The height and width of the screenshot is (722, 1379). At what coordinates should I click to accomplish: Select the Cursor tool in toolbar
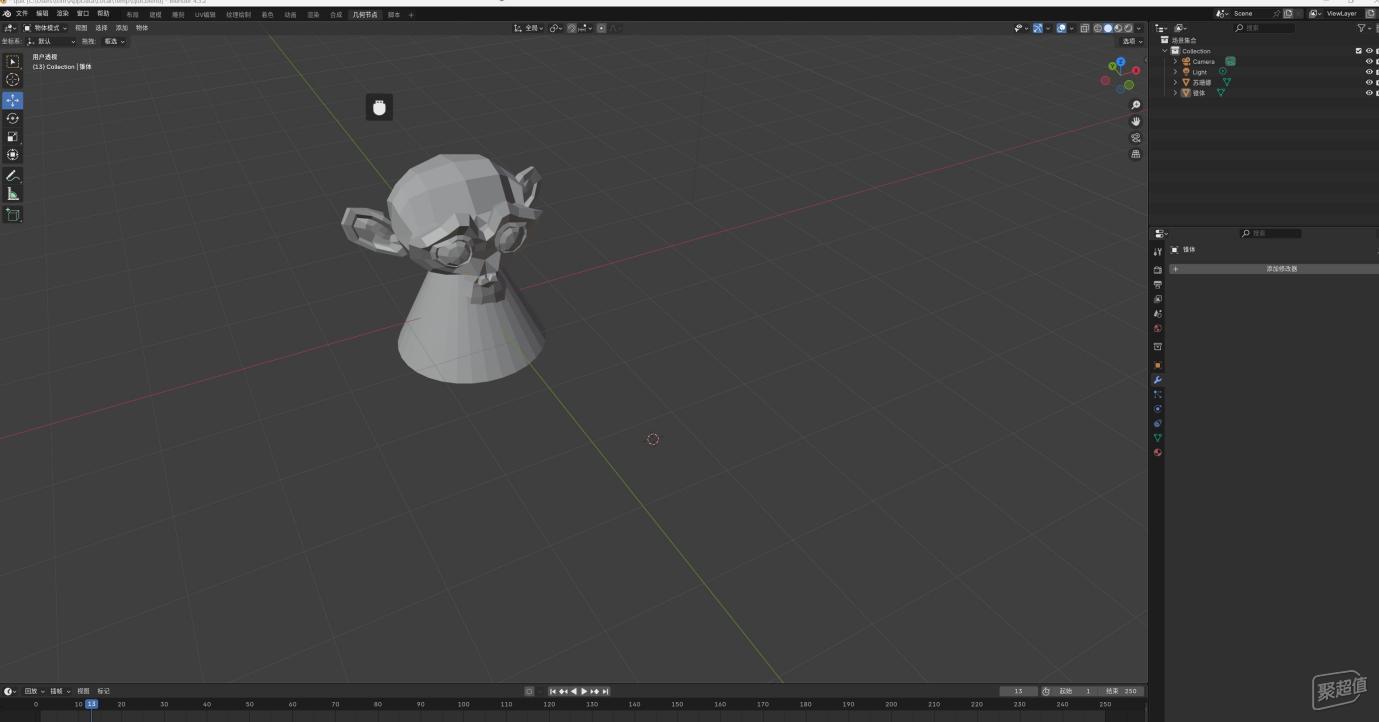(13, 80)
